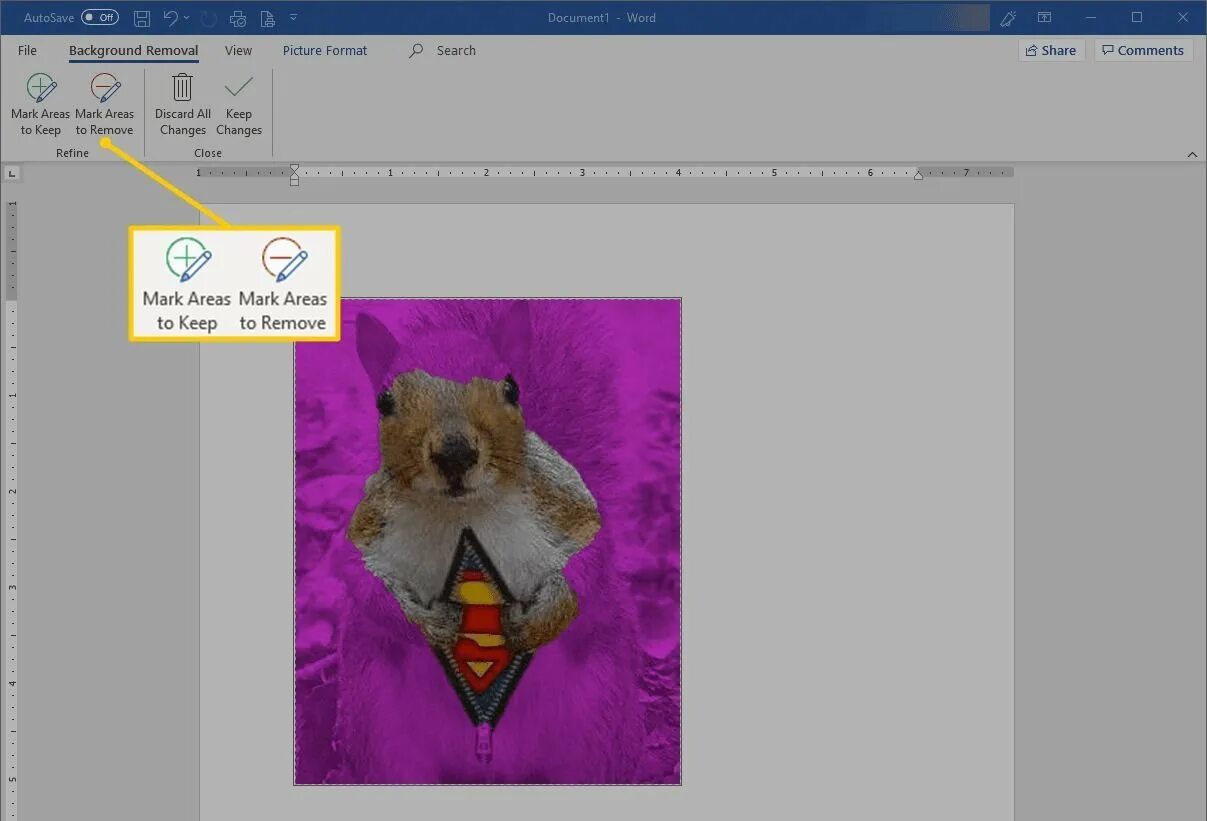This screenshot has width=1207, height=821.
Task: Click in the Search box
Action: click(456, 50)
